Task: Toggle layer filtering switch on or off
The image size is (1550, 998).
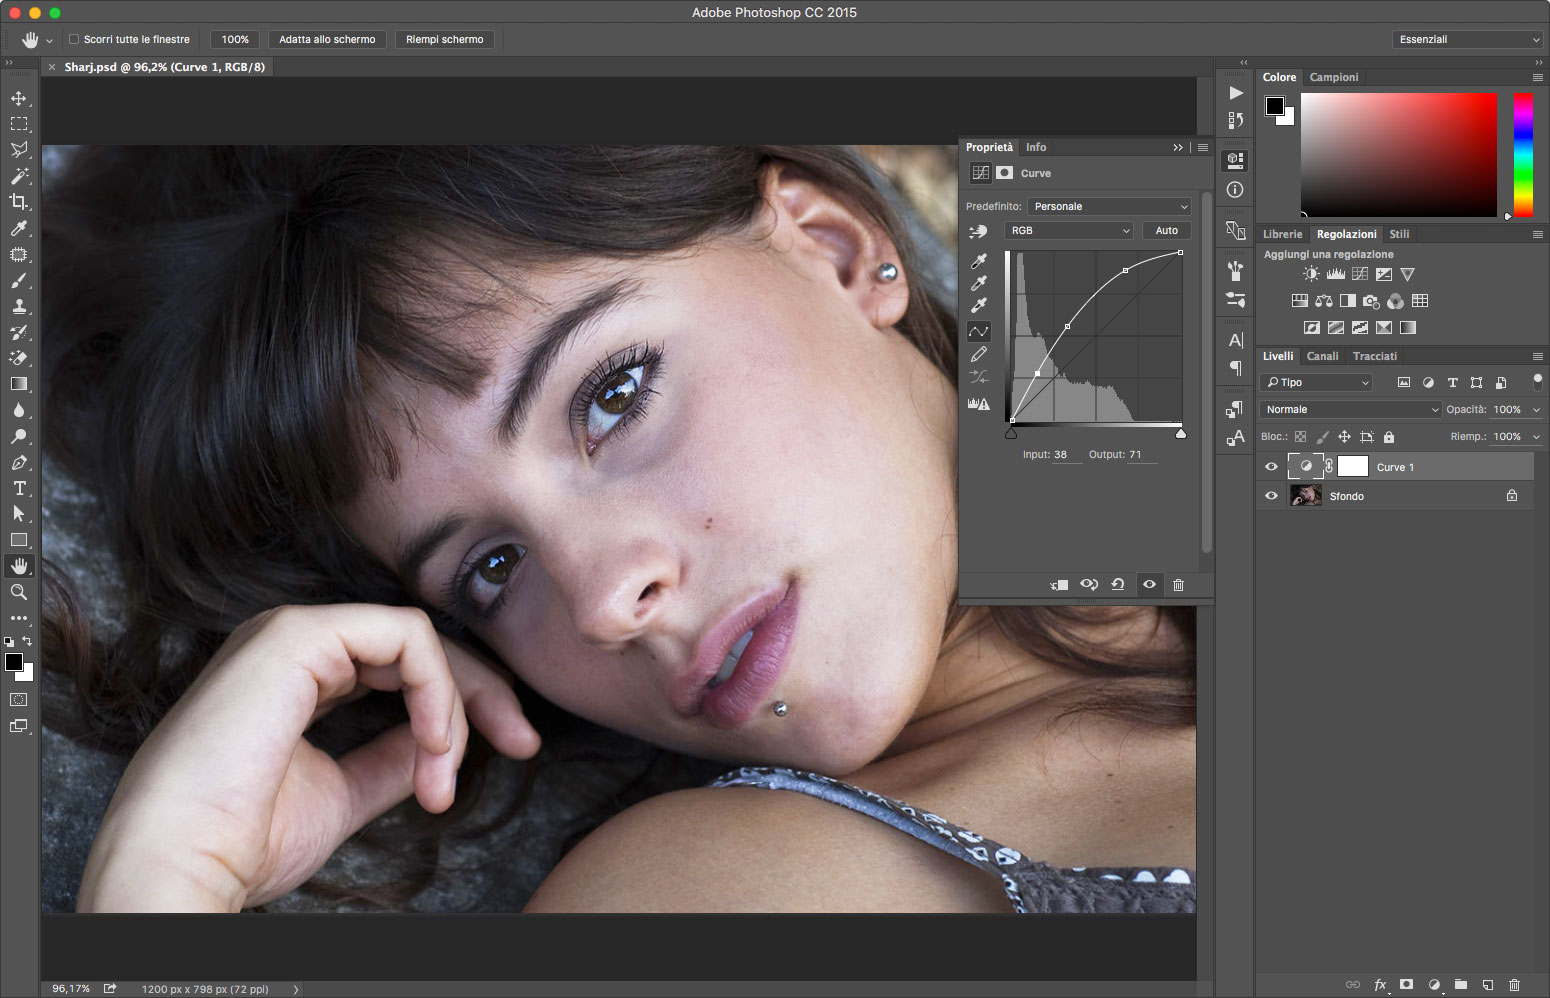Action: pyautogui.click(x=1537, y=381)
